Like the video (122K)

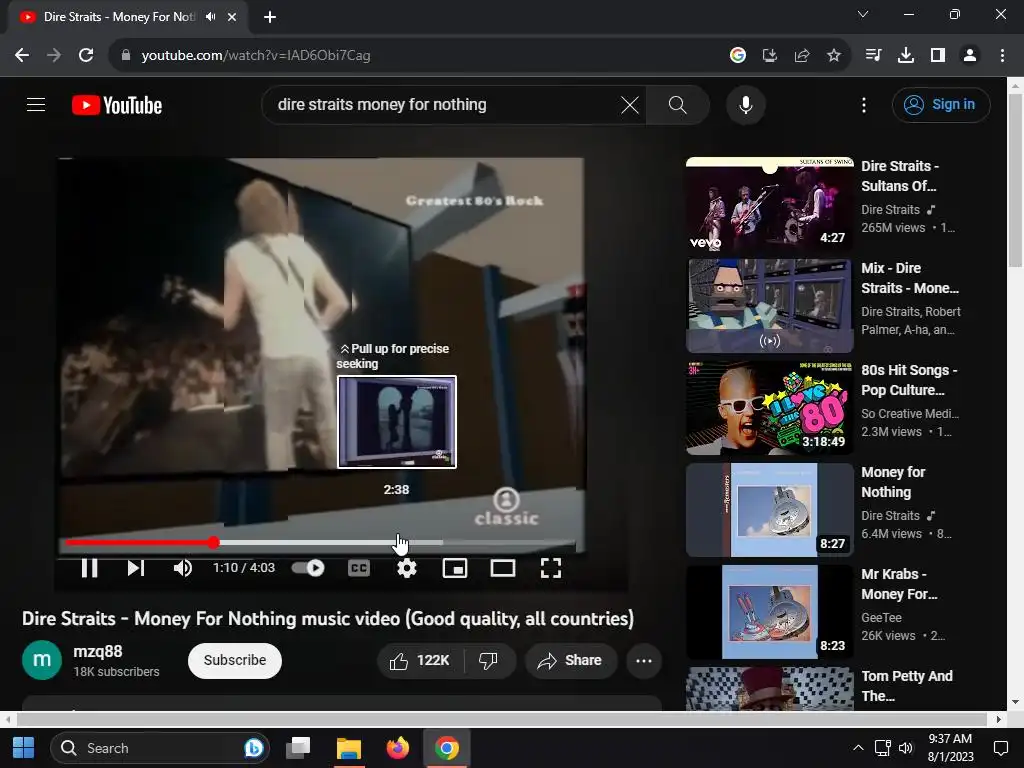[x=420, y=661]
